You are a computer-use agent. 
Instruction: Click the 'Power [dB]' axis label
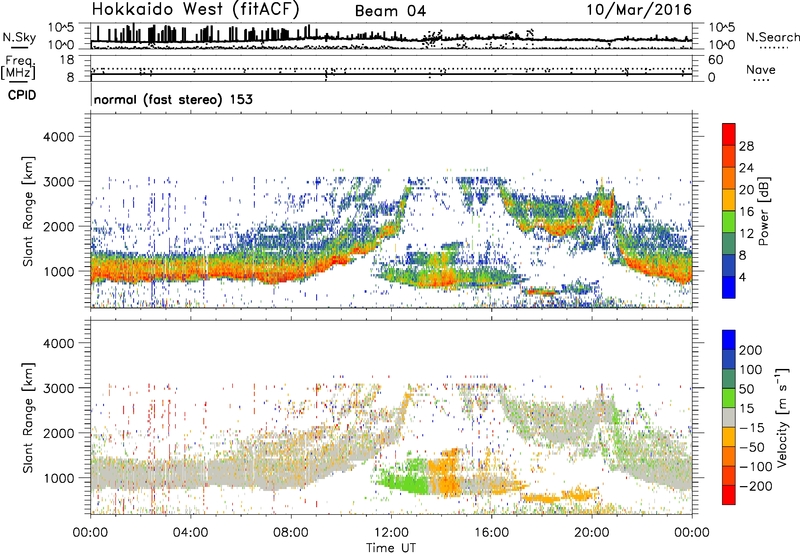pyautogui.click(x=763, y=211)
